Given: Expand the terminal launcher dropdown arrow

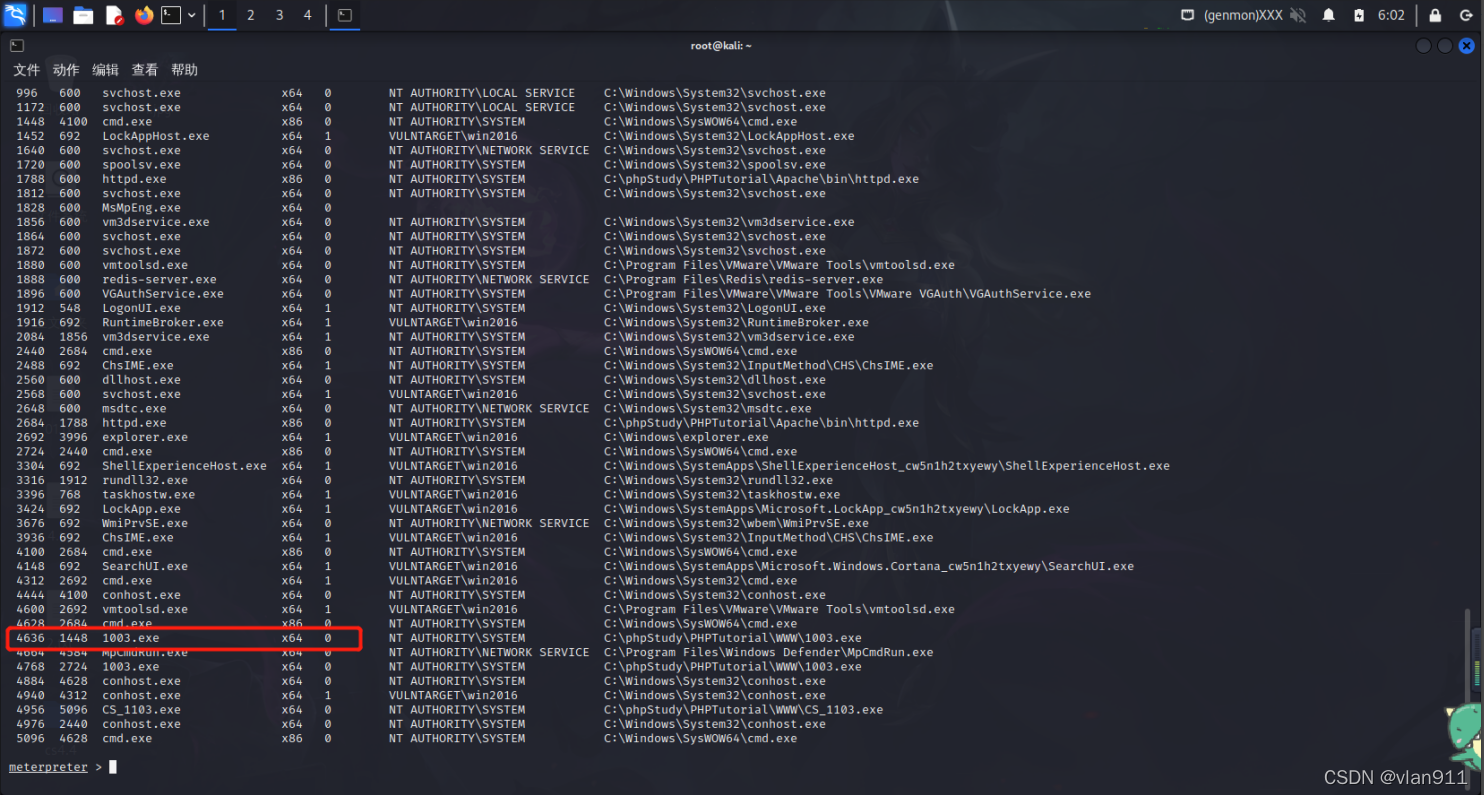Looking at the screenshot, I should 191,15.
